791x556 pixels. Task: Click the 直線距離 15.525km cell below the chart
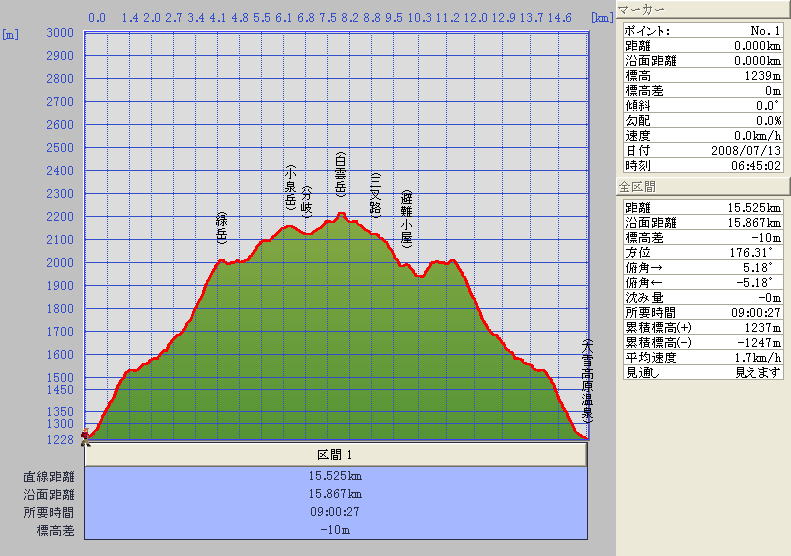(335, 476)
